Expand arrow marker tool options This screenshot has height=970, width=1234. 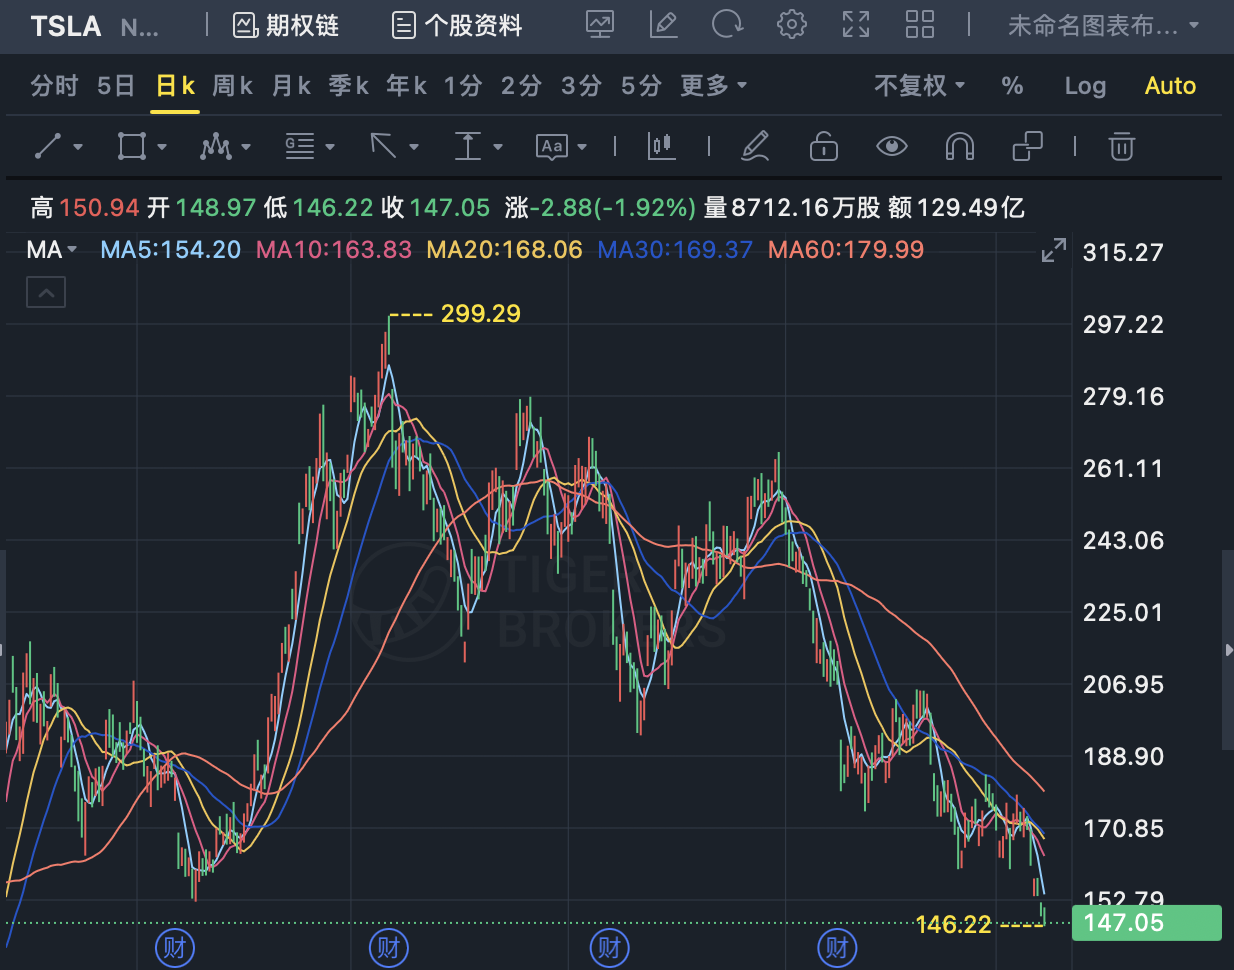[414, 147]
